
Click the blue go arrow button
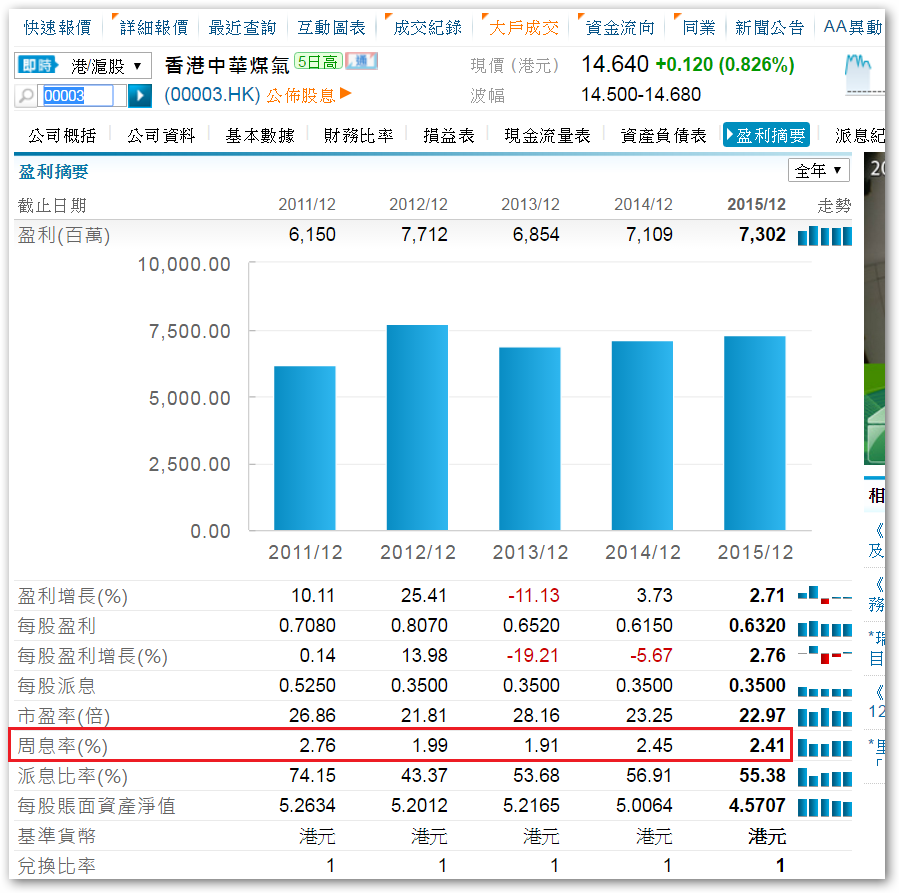[139, 96]
